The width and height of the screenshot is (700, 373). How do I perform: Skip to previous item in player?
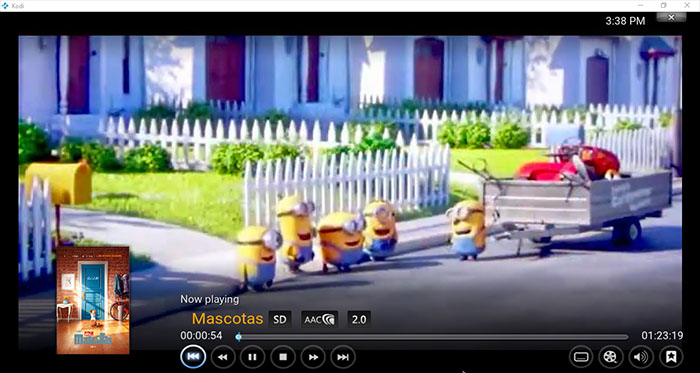coord(193,356)
